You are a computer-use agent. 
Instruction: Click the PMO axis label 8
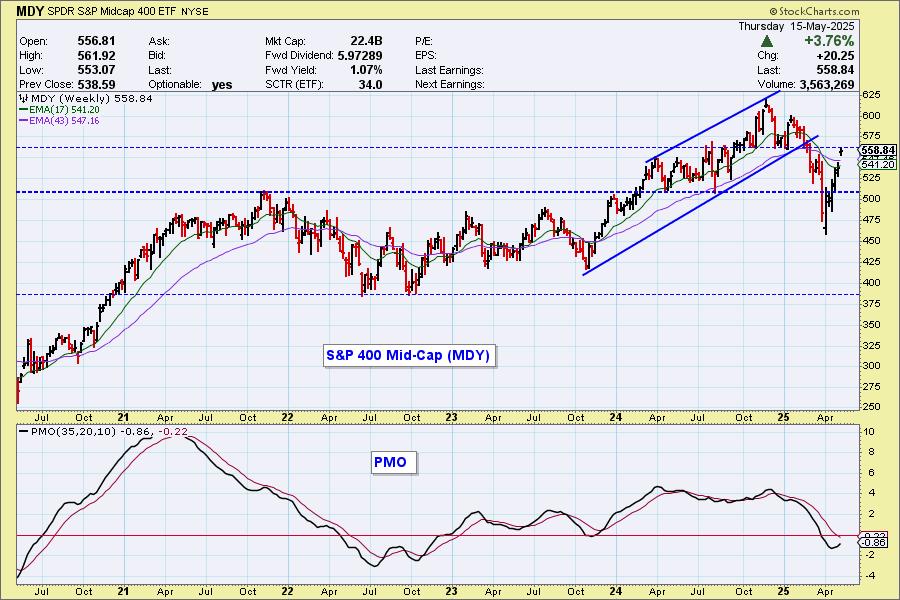coord(871,452)
